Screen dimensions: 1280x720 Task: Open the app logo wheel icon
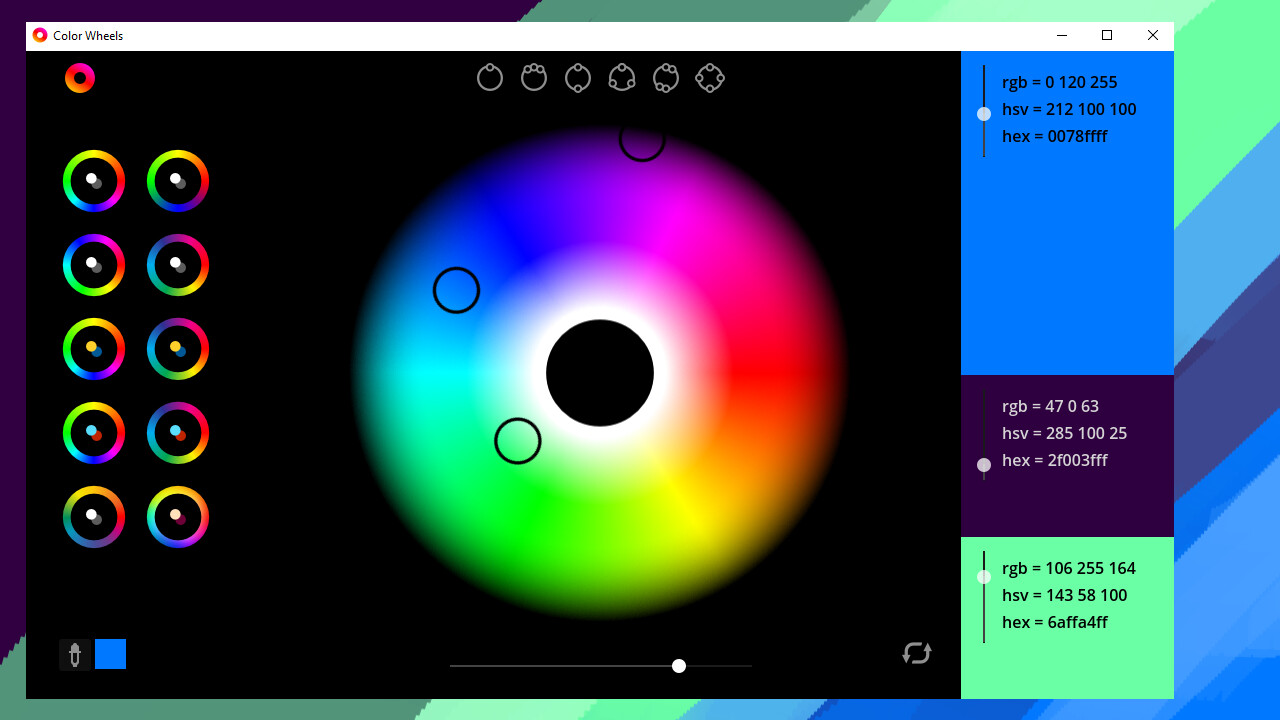pos(79,77)
